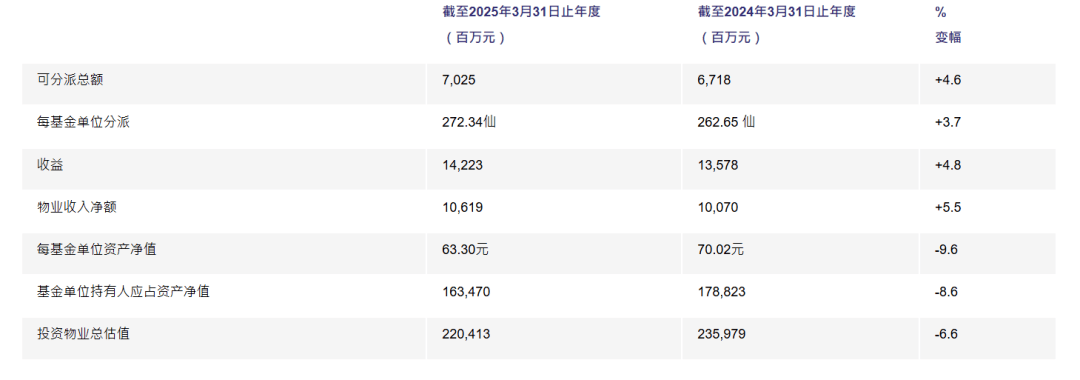Click the 每基金单位资产净值 row label
This screenshot has width=1080, height=380.
click(97, 249)
